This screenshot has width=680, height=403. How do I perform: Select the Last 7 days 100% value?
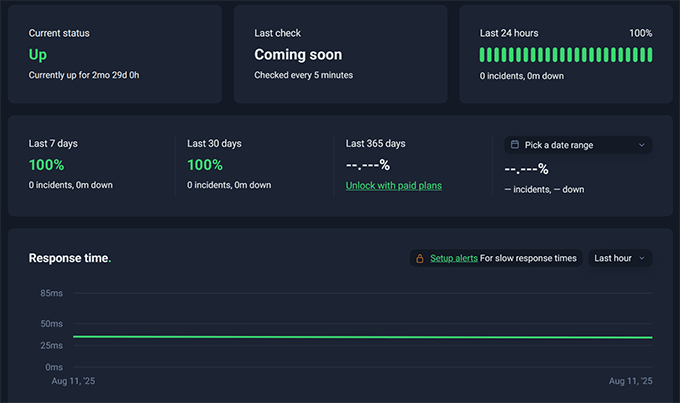click(x=46, y=165)
